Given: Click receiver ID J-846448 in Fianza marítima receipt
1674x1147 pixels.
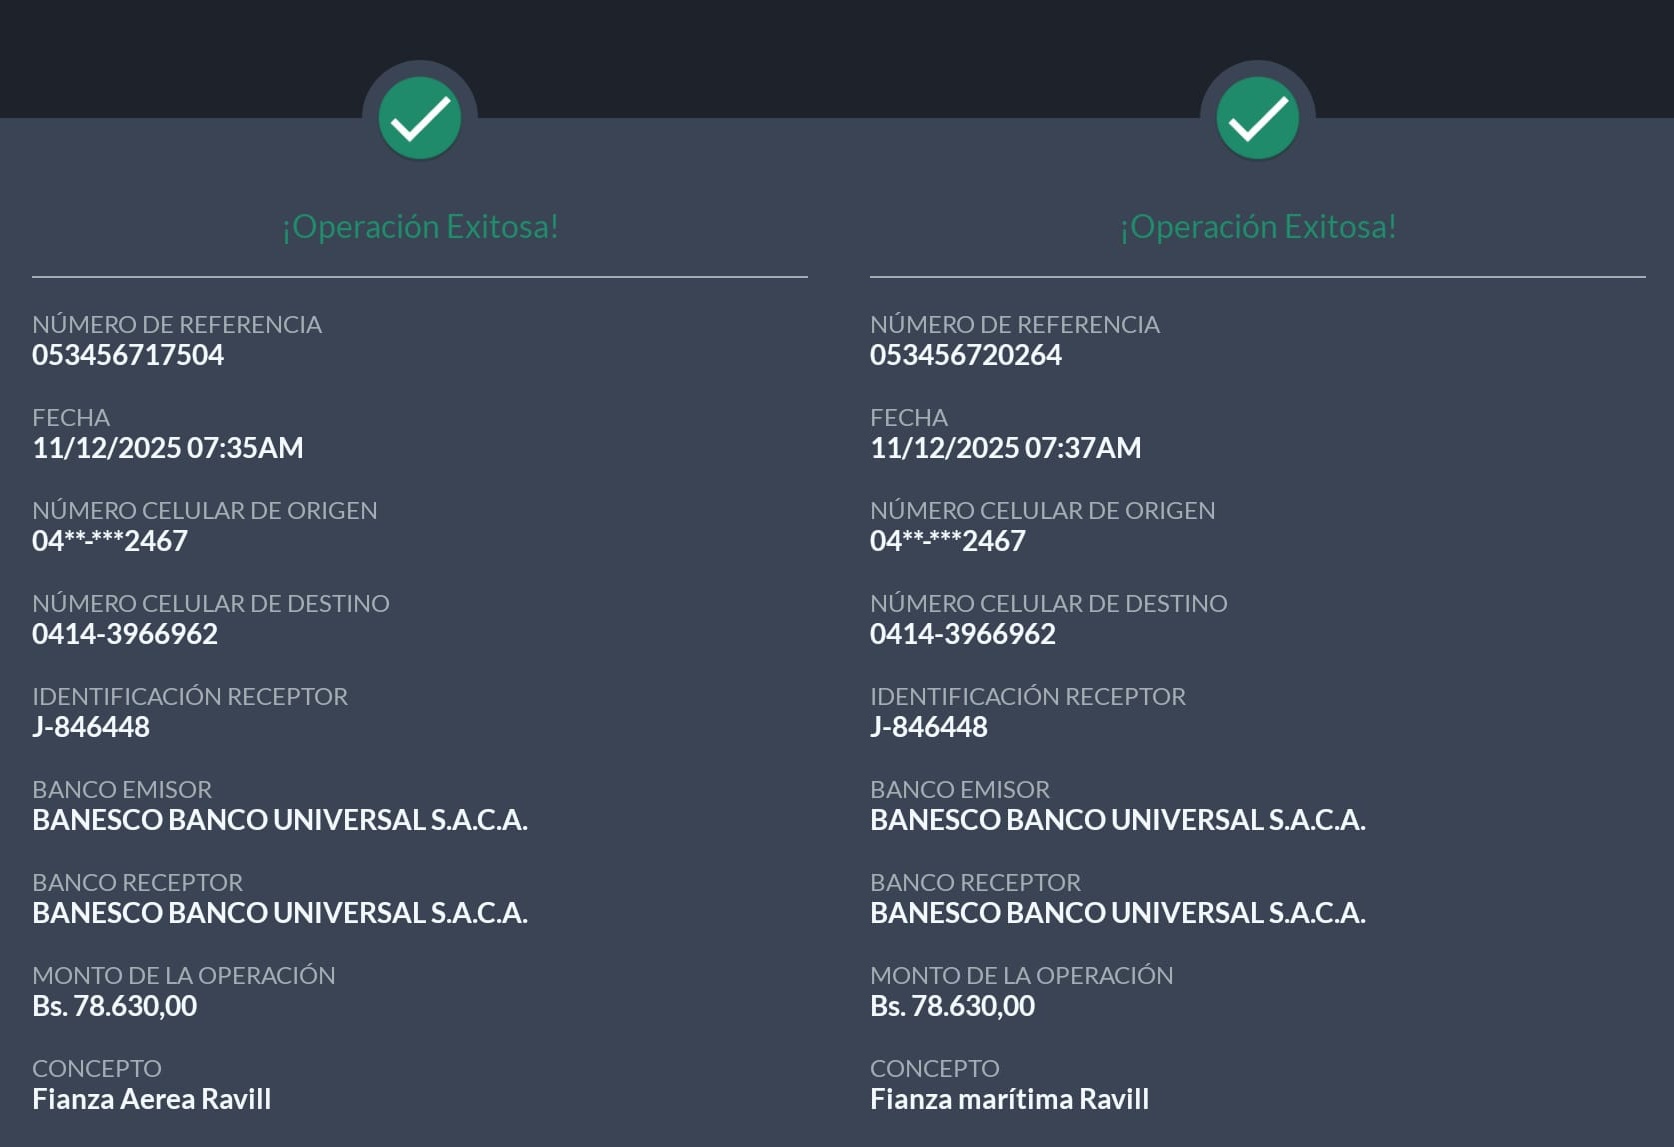Looking at the screenshot, I should (x=929, y=727).
